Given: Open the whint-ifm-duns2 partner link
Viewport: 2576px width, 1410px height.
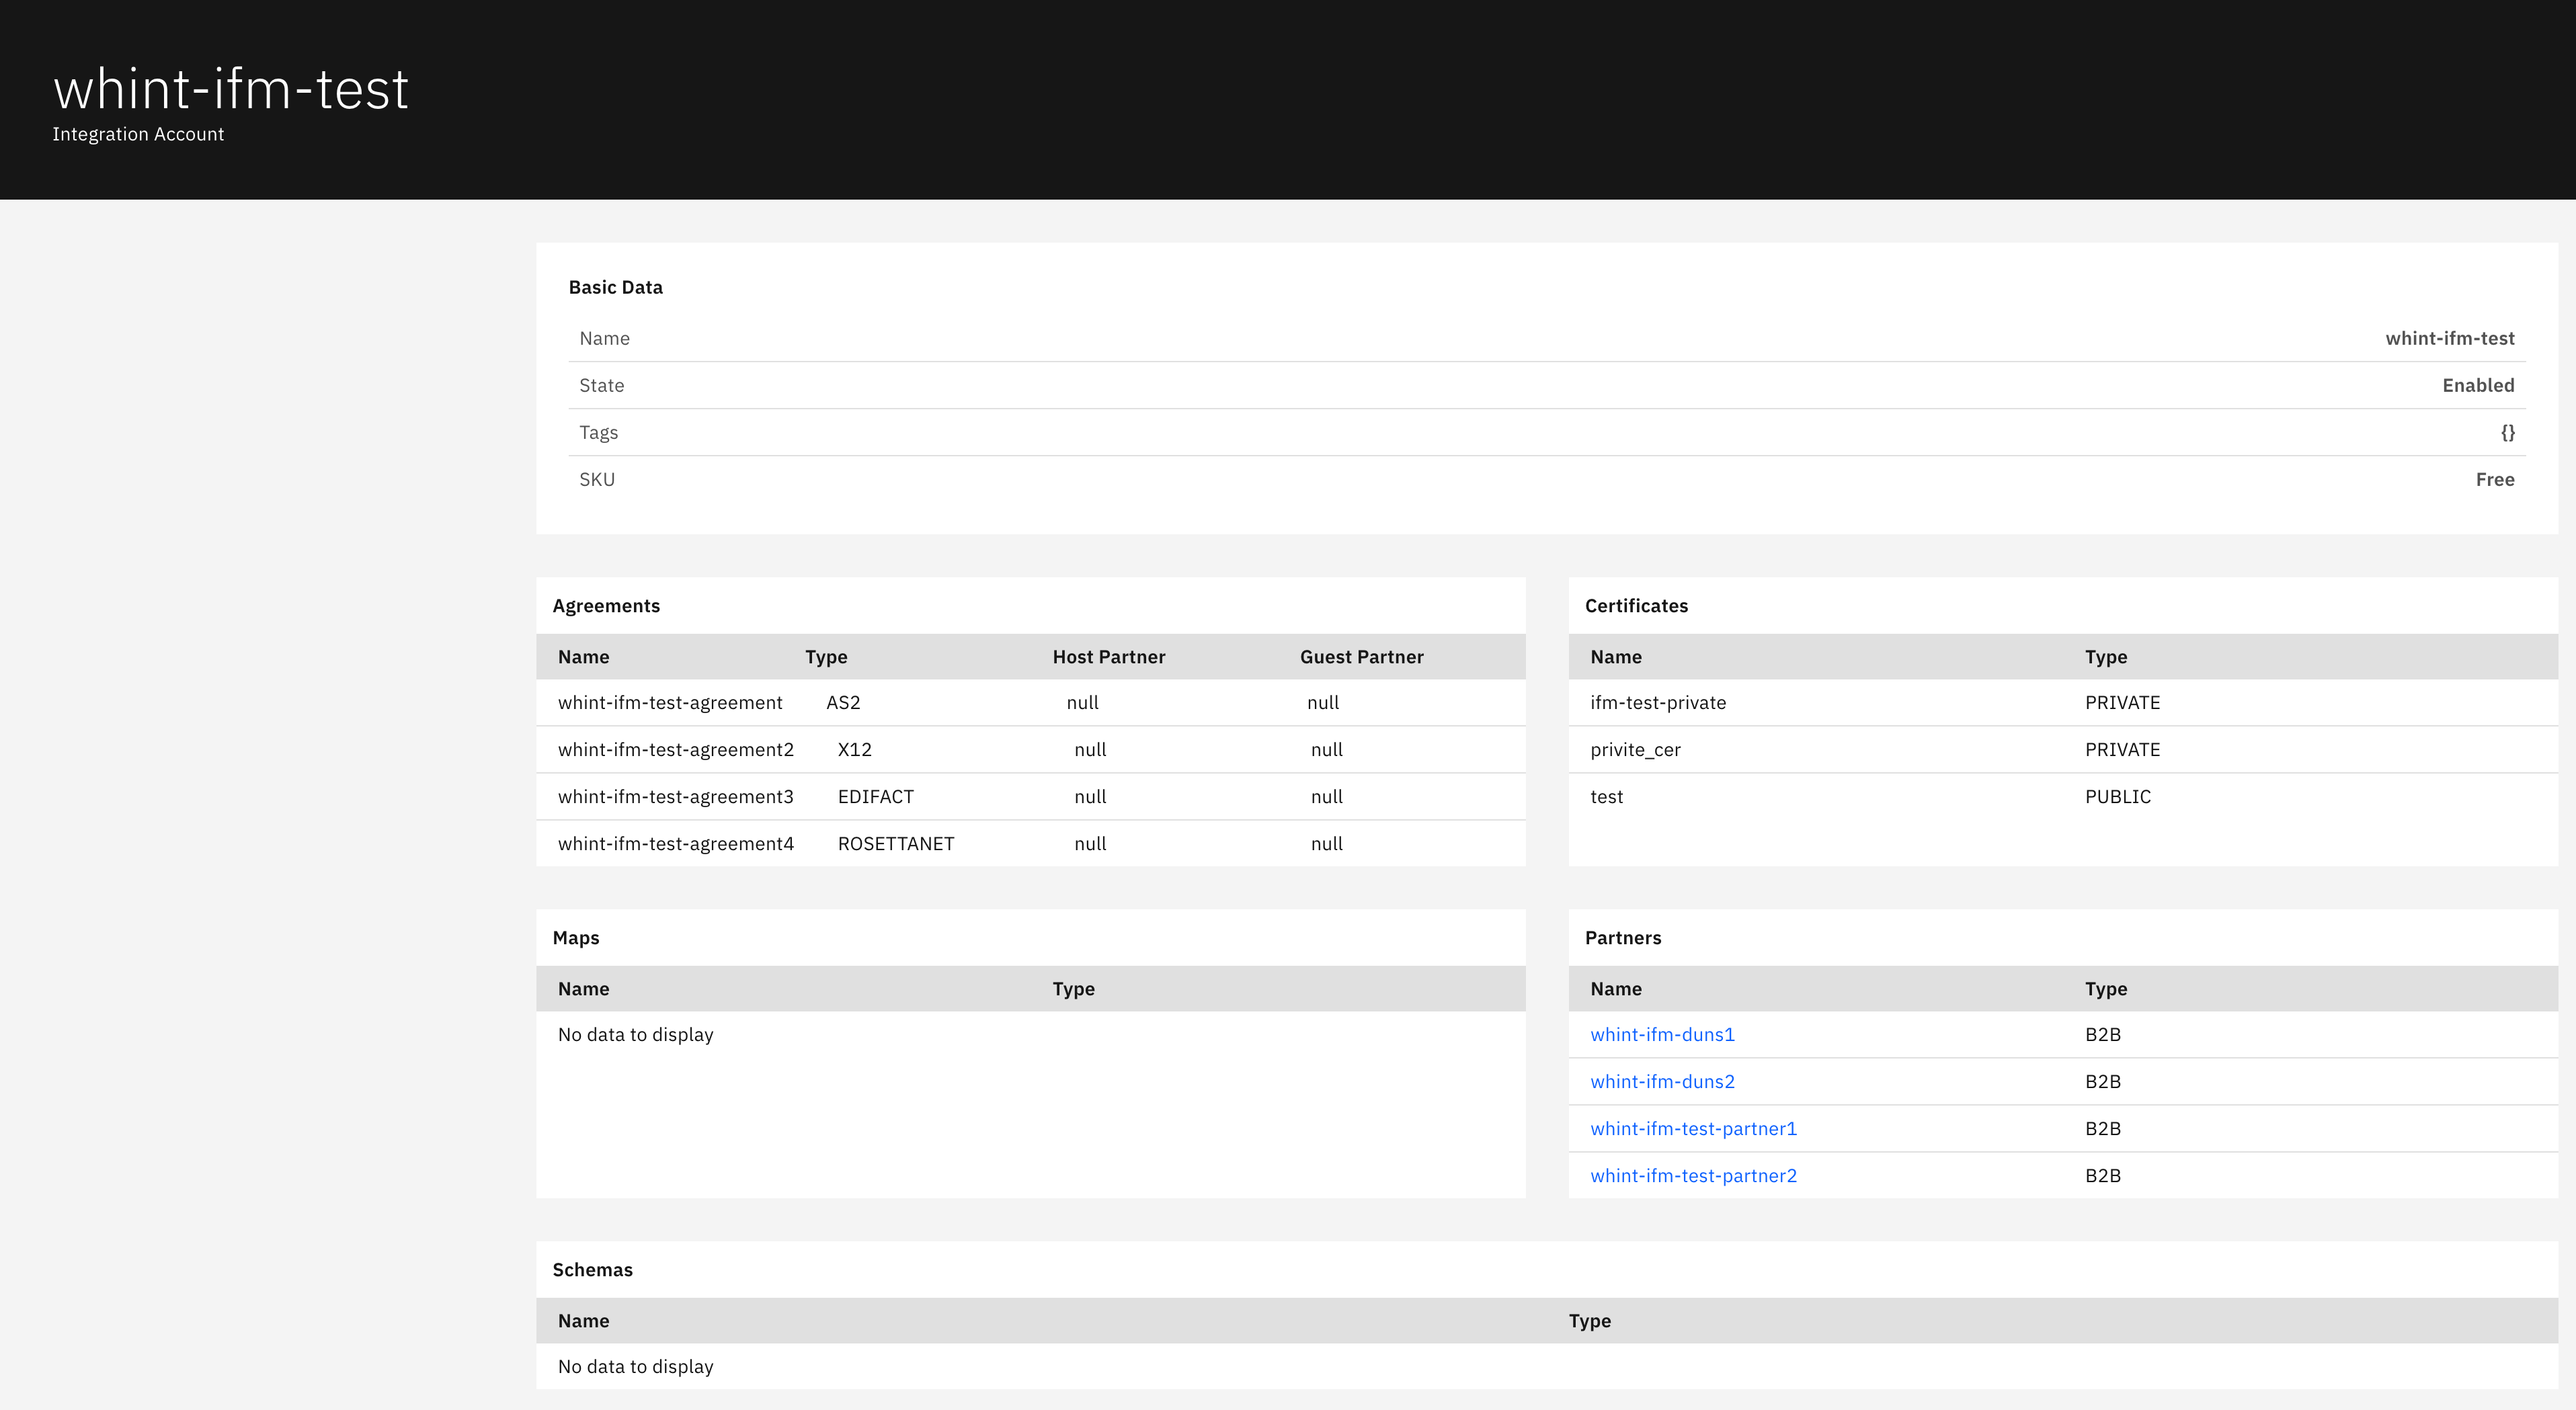Looking at the screenshot, I should point(1662,1081).
